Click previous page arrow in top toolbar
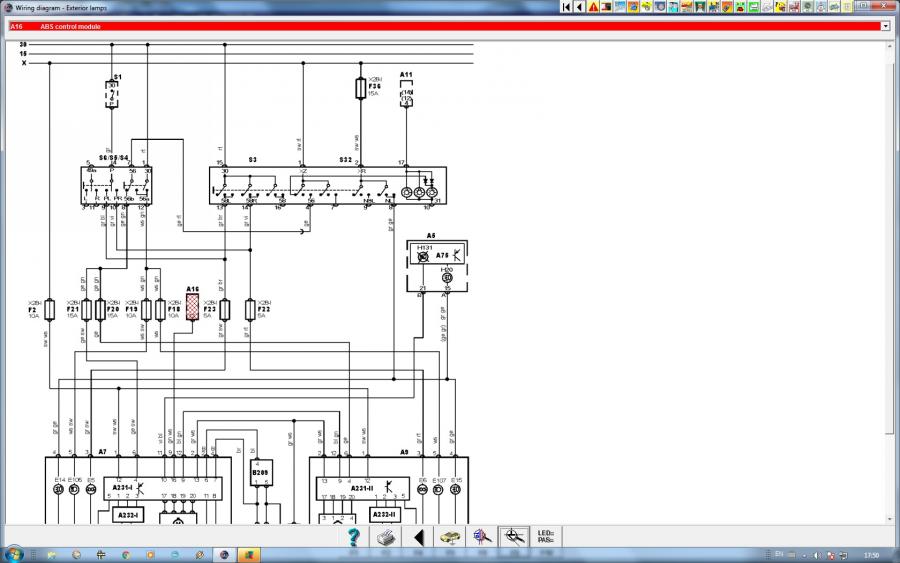The image size is (900, 563). point(579,6)
